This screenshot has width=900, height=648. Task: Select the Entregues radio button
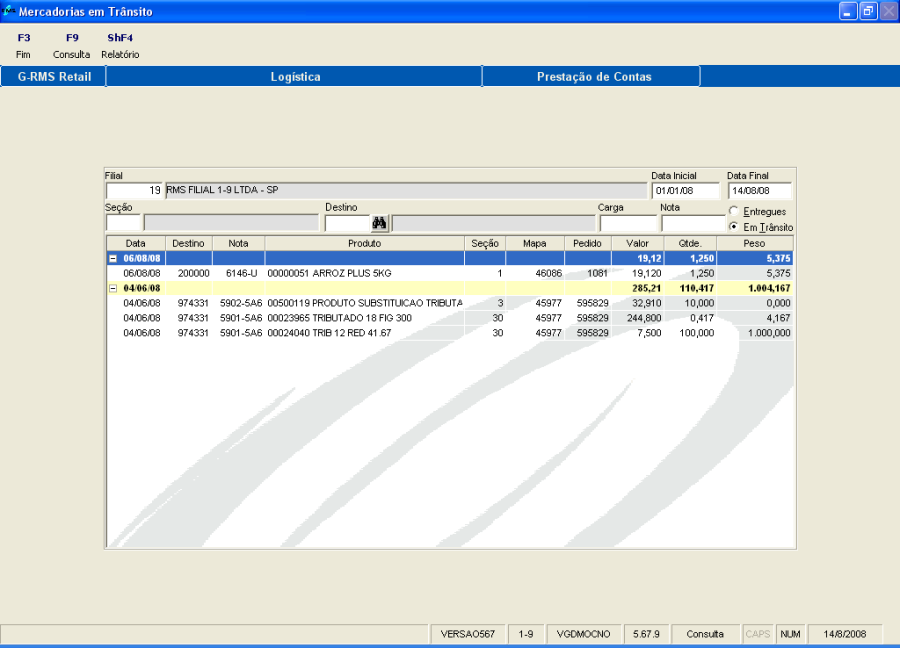click(734, 211)
